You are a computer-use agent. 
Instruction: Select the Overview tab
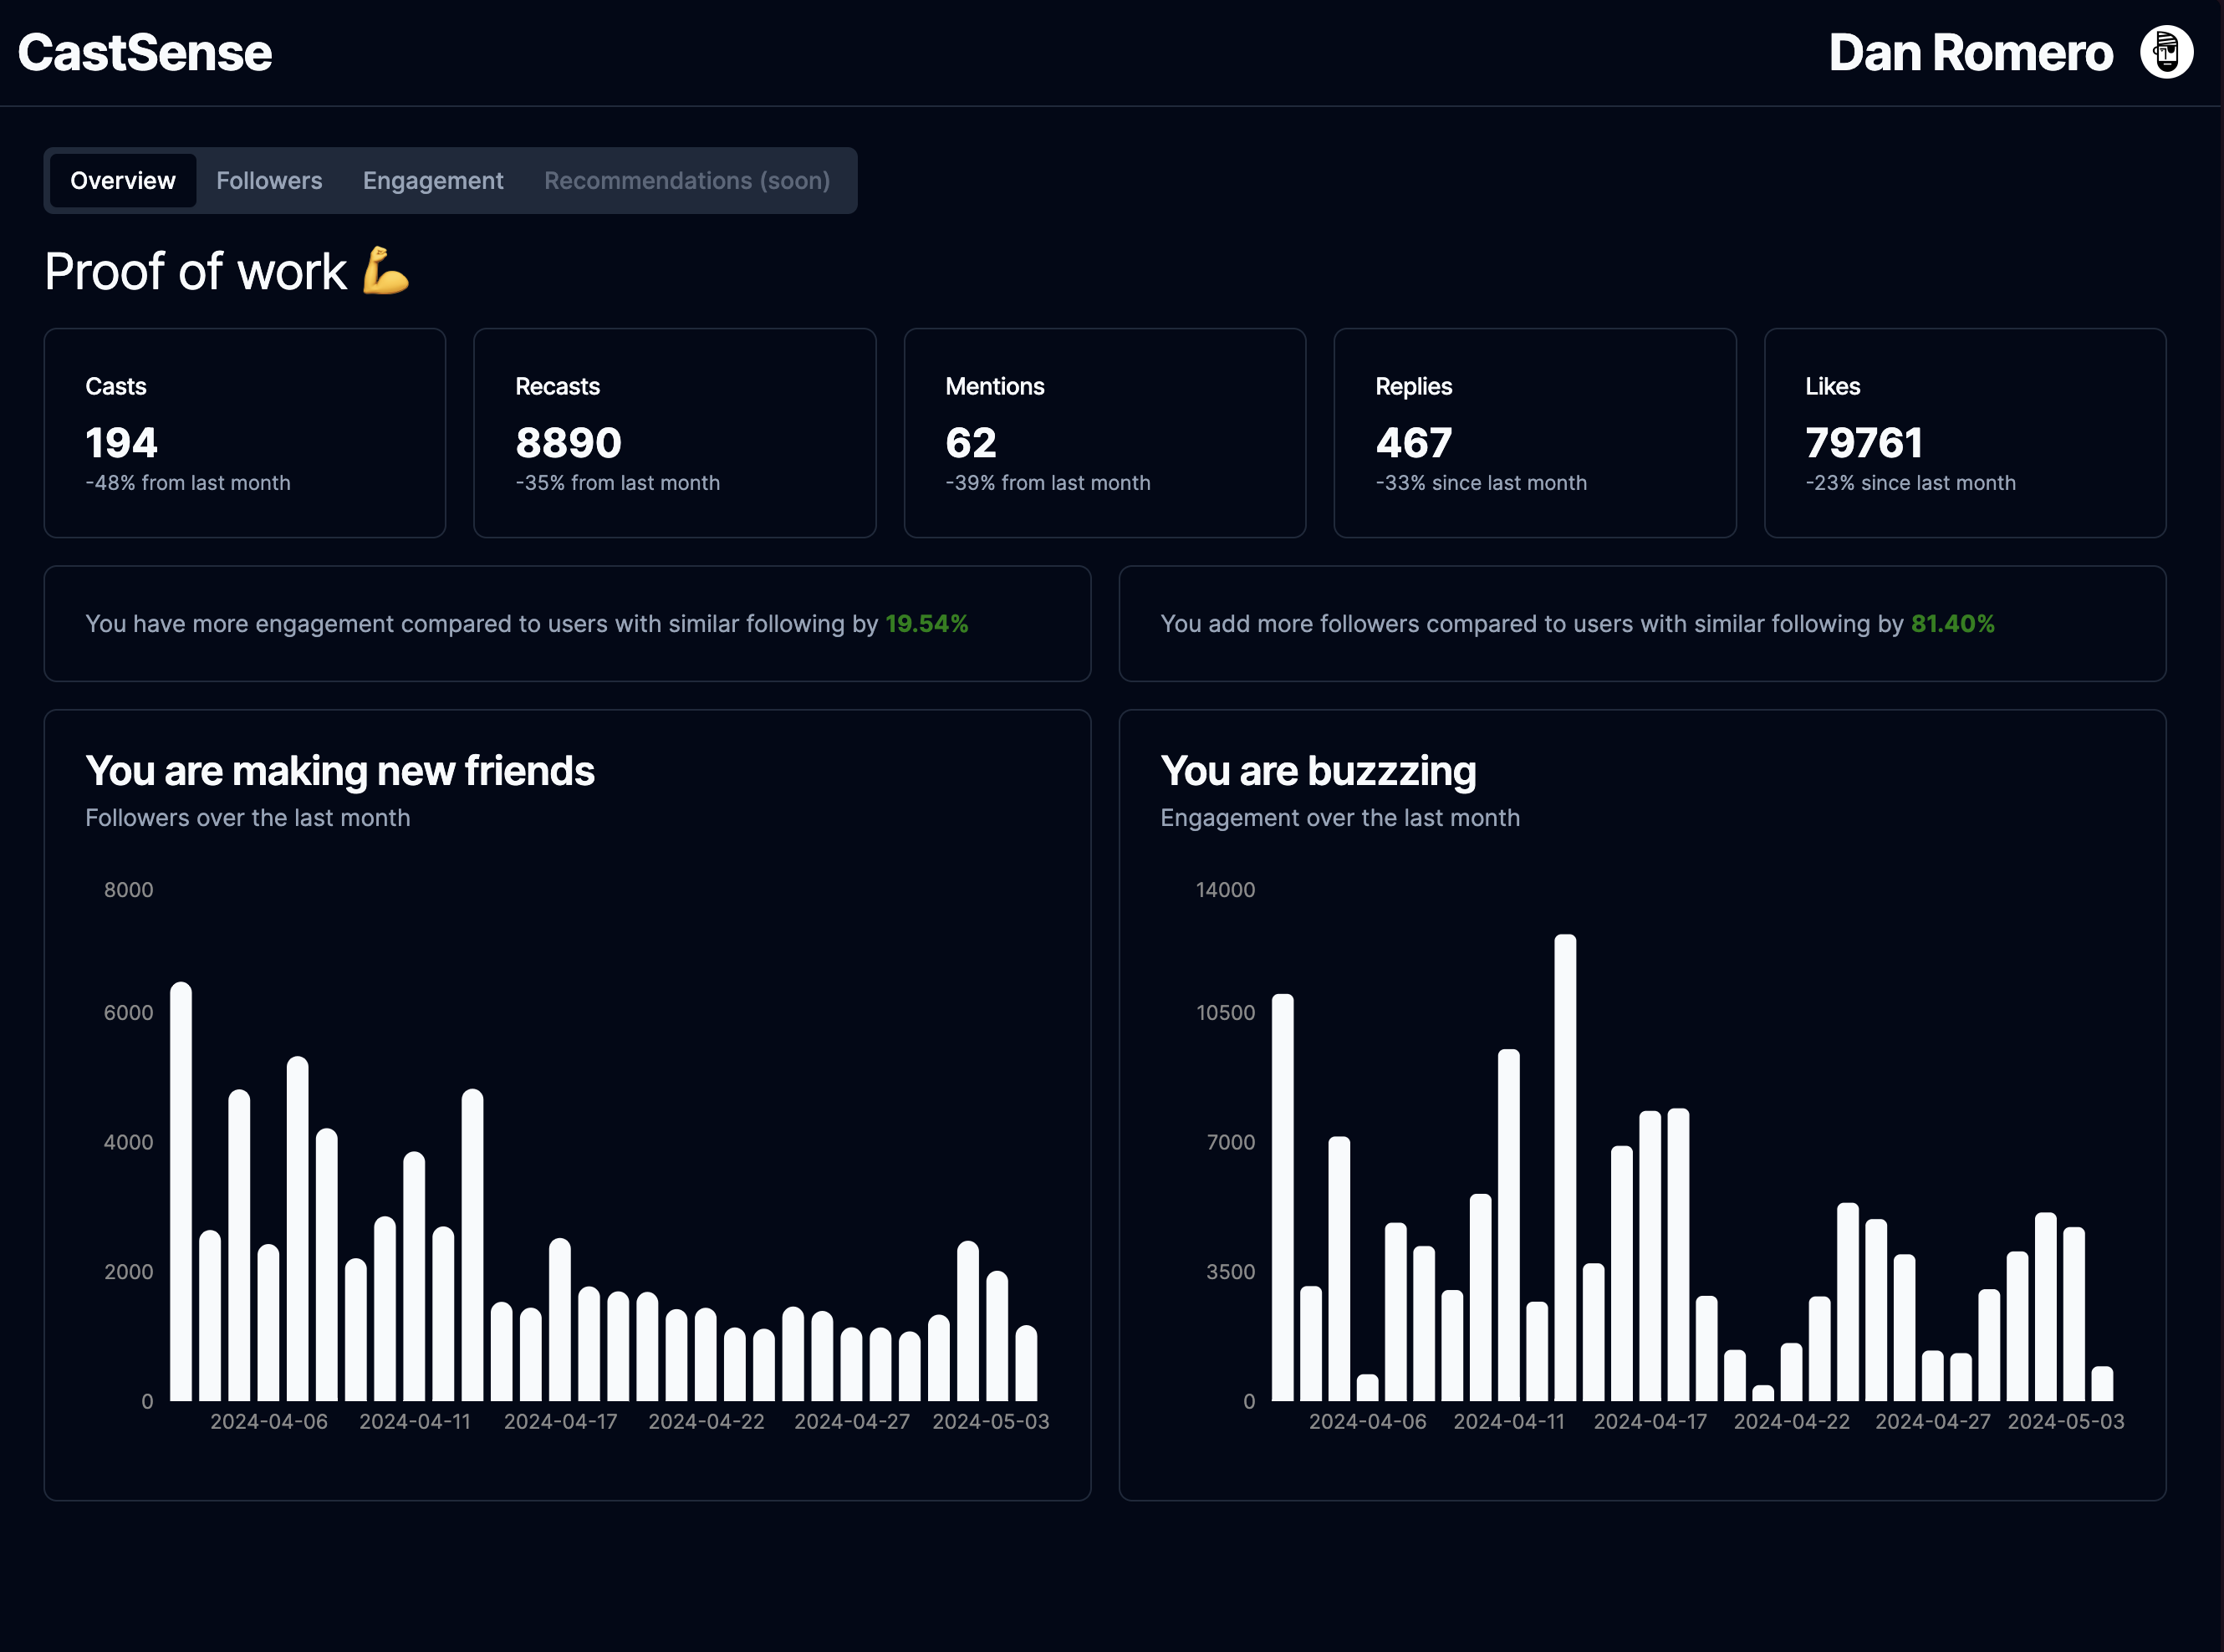coord(123,181)
